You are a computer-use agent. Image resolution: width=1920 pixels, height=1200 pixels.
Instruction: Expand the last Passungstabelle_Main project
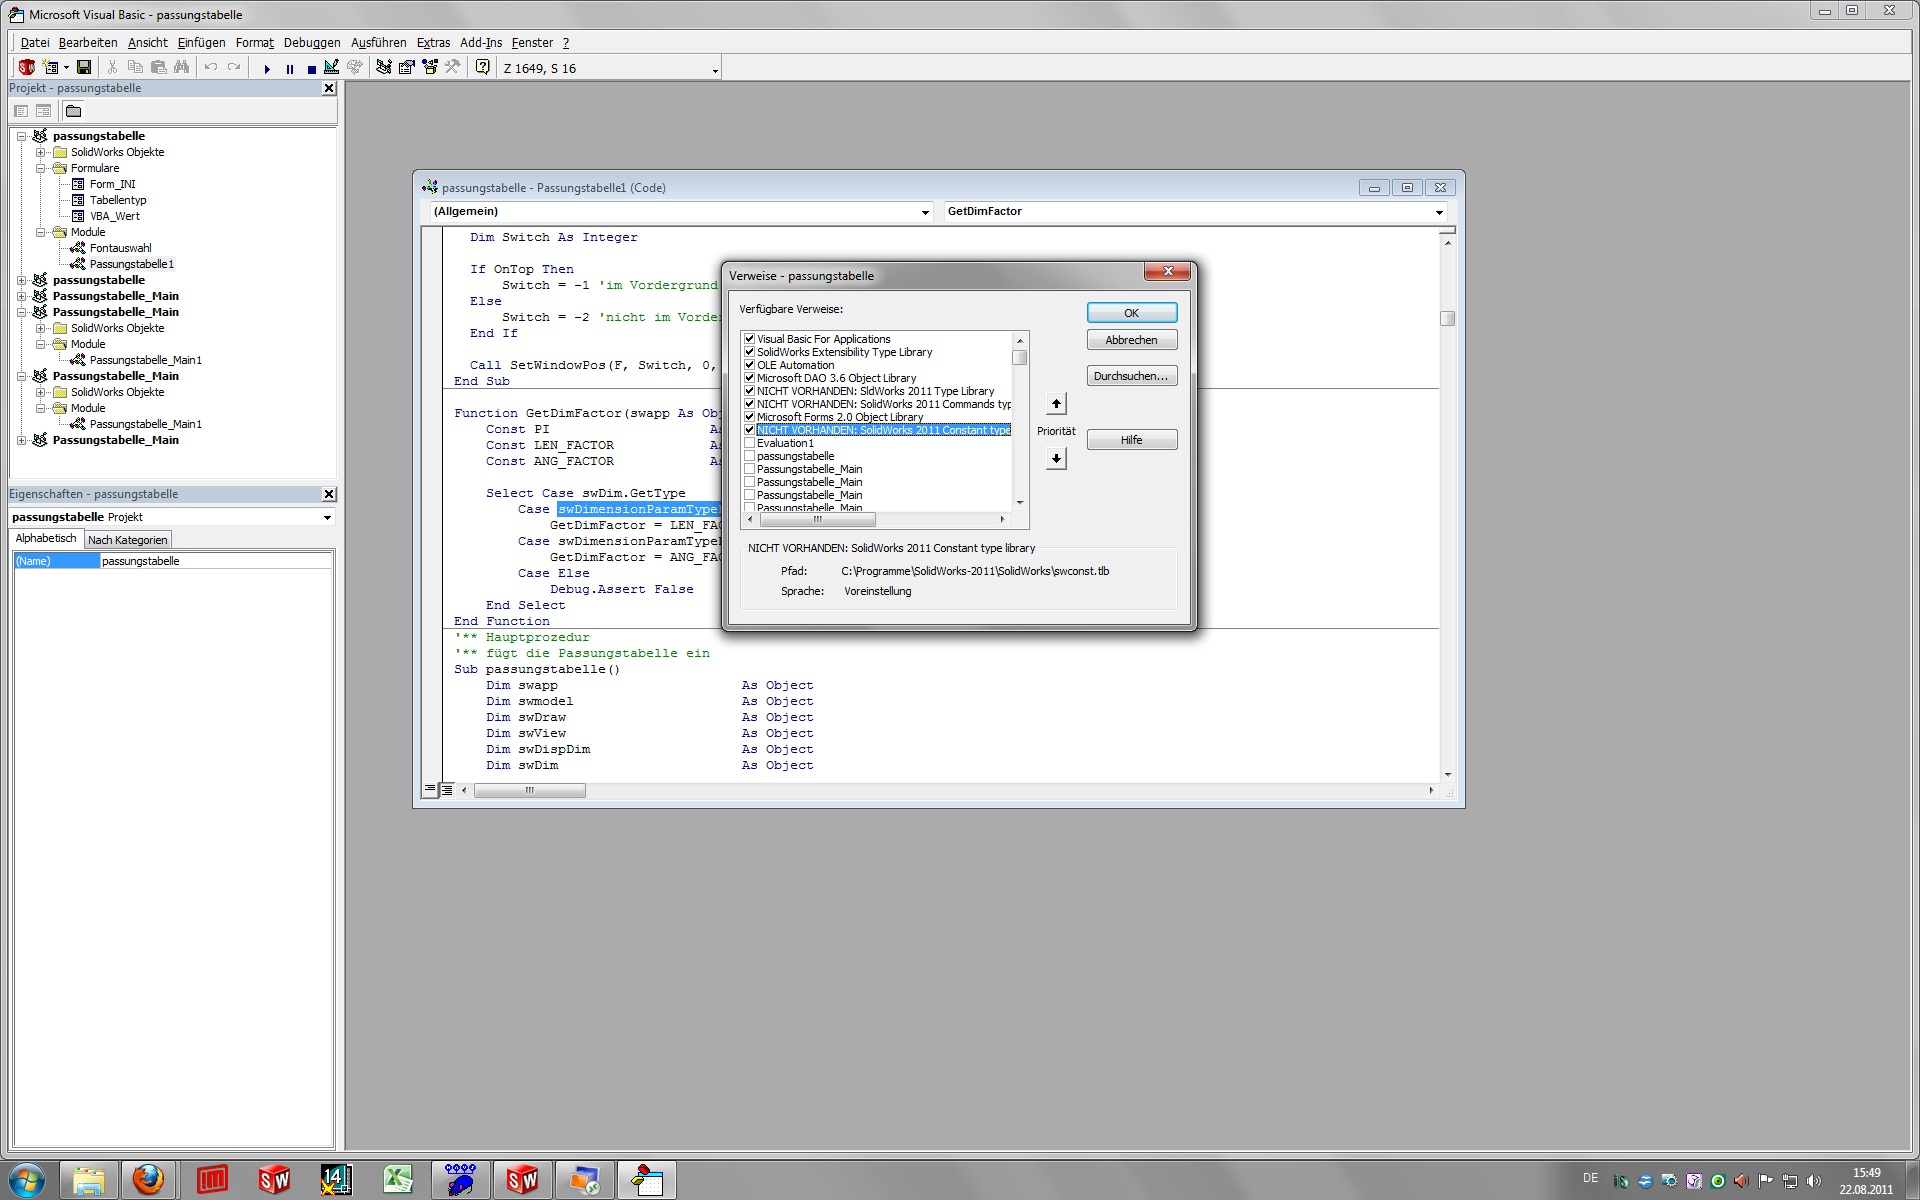point(21,440)
